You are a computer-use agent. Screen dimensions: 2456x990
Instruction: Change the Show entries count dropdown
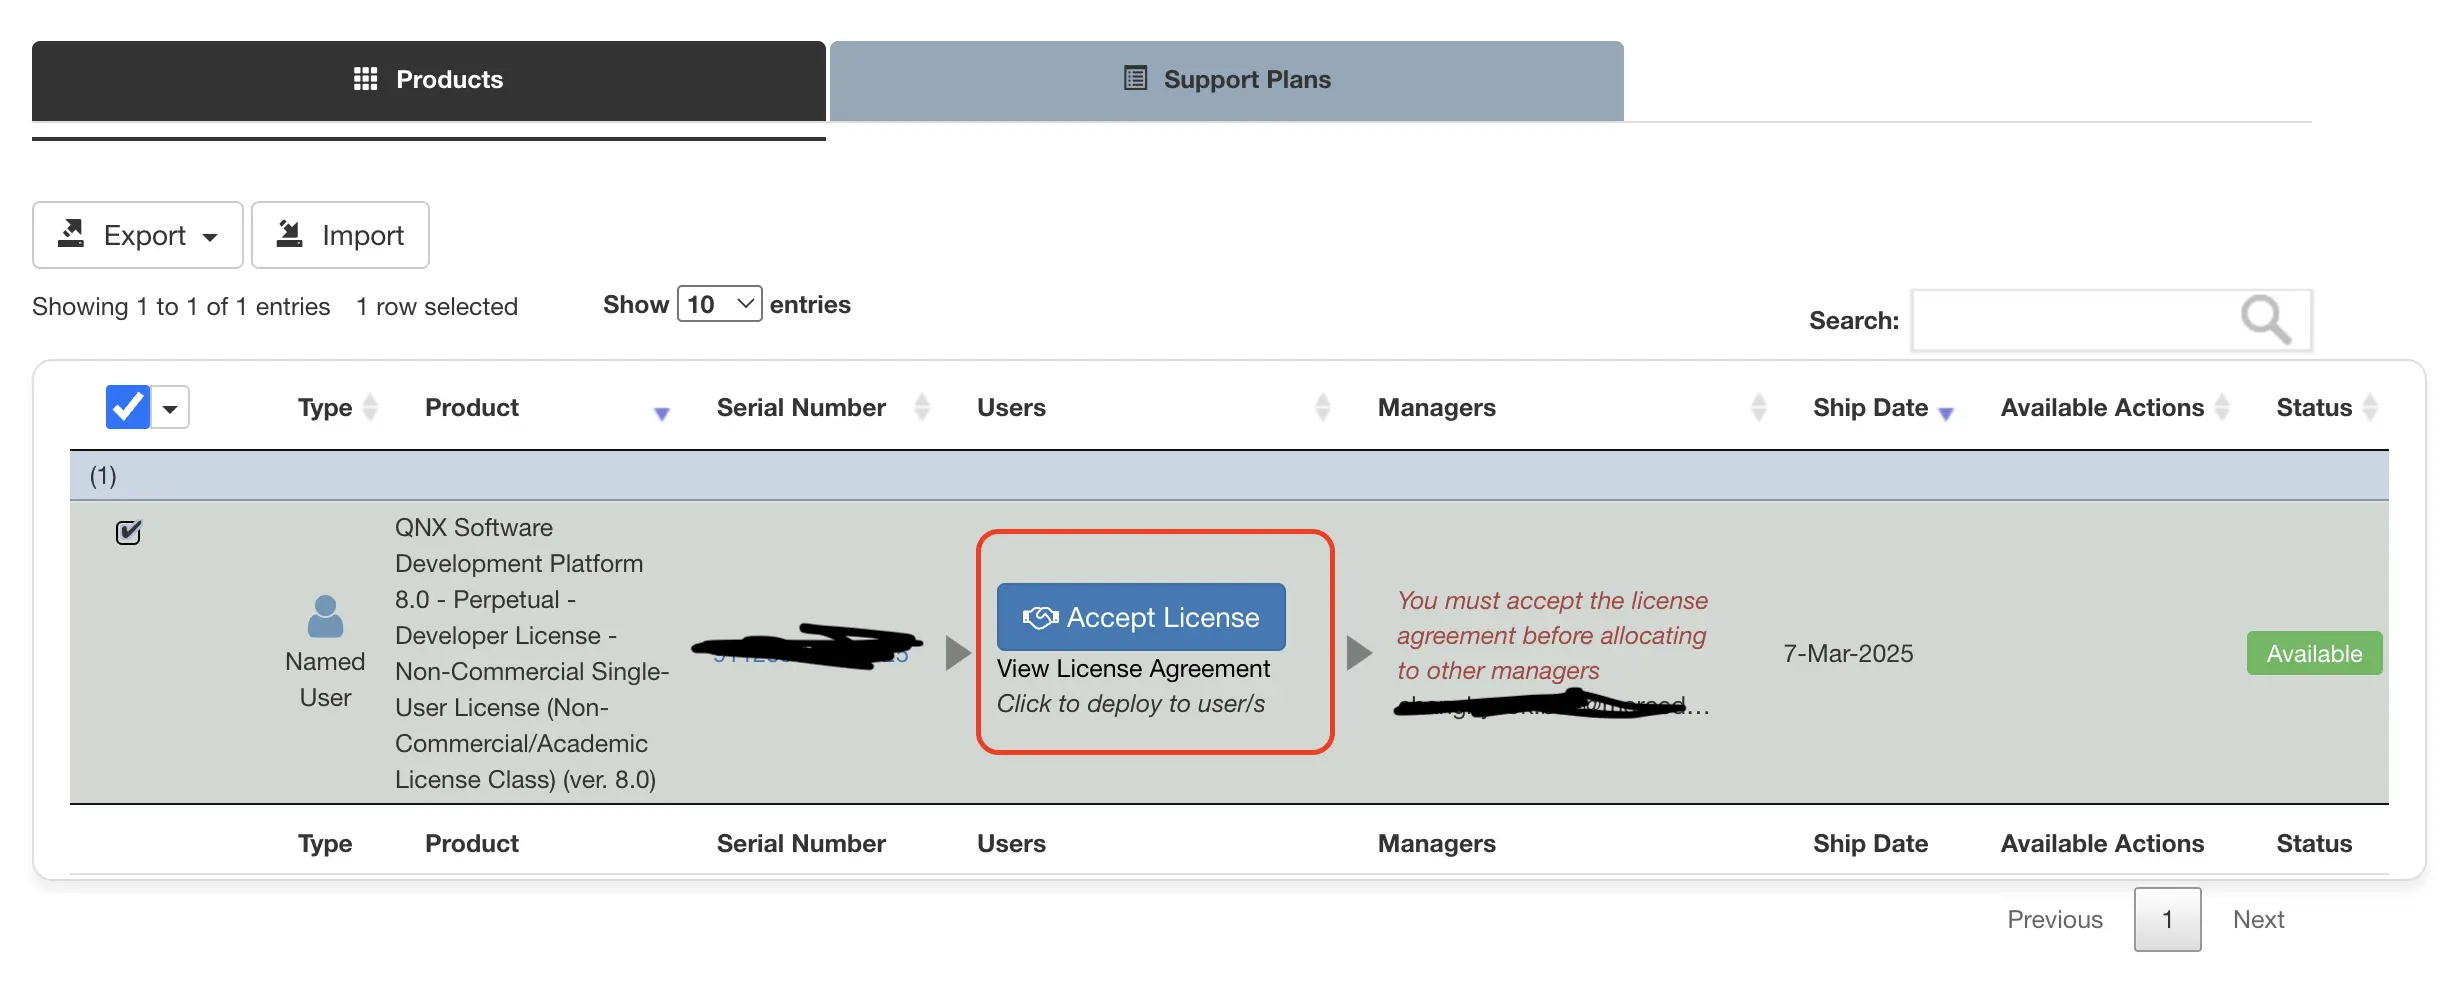click(x=720, y=304)
